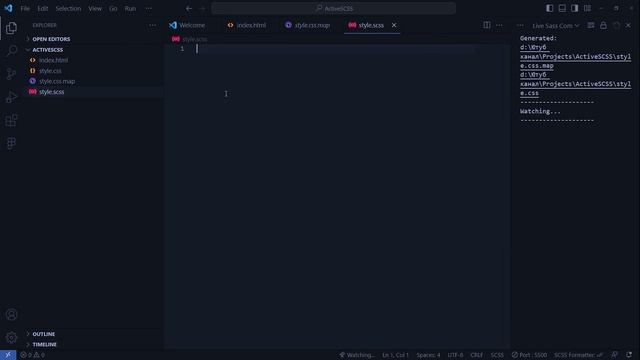The width and height of the screenshot is (640, 360).
Task: Go back in navigation history
Action: click(x=189, y=8)
